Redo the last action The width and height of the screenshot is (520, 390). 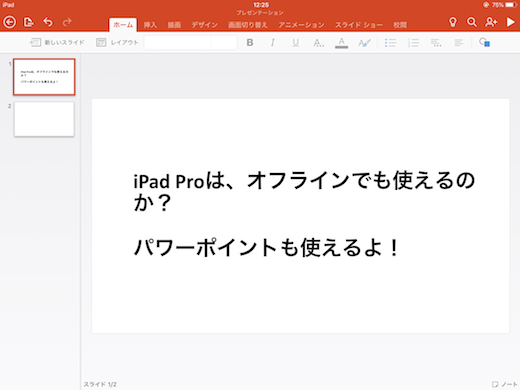pyautogui.click(x=67, y=22)
